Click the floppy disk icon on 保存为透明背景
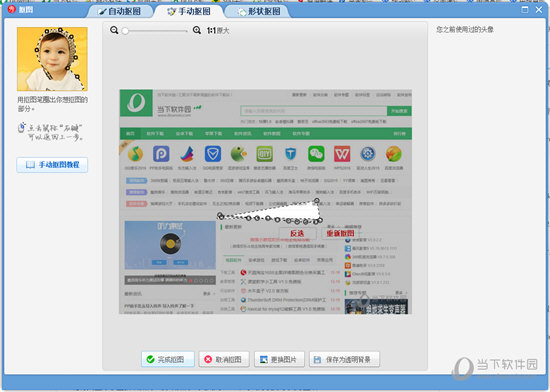 [x=317, y=360]
